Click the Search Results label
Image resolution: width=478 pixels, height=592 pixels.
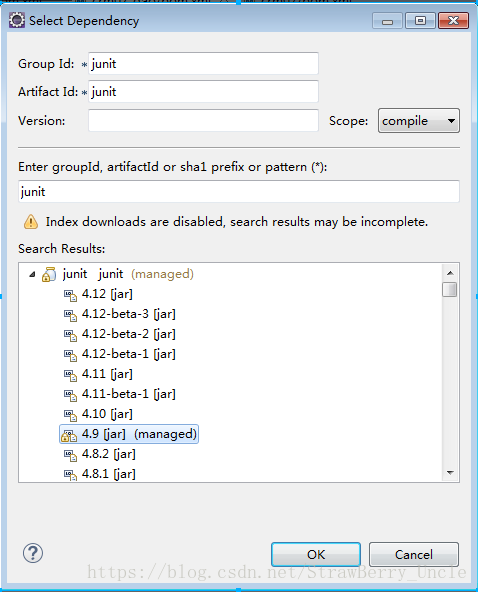point(62,249)
